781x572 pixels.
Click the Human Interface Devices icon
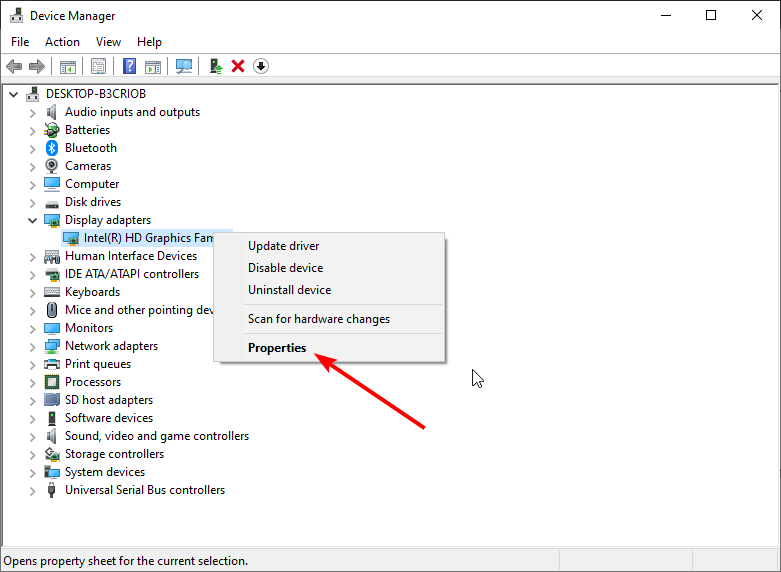pos(52,256)
